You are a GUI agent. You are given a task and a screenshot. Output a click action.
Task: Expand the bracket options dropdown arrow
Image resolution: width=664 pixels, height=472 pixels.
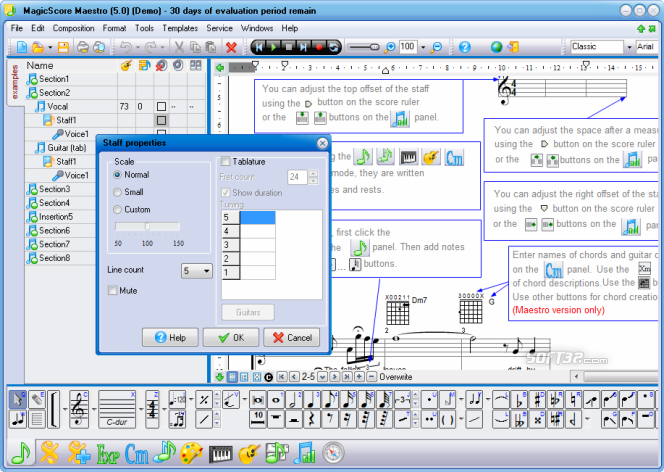[65, 409]
